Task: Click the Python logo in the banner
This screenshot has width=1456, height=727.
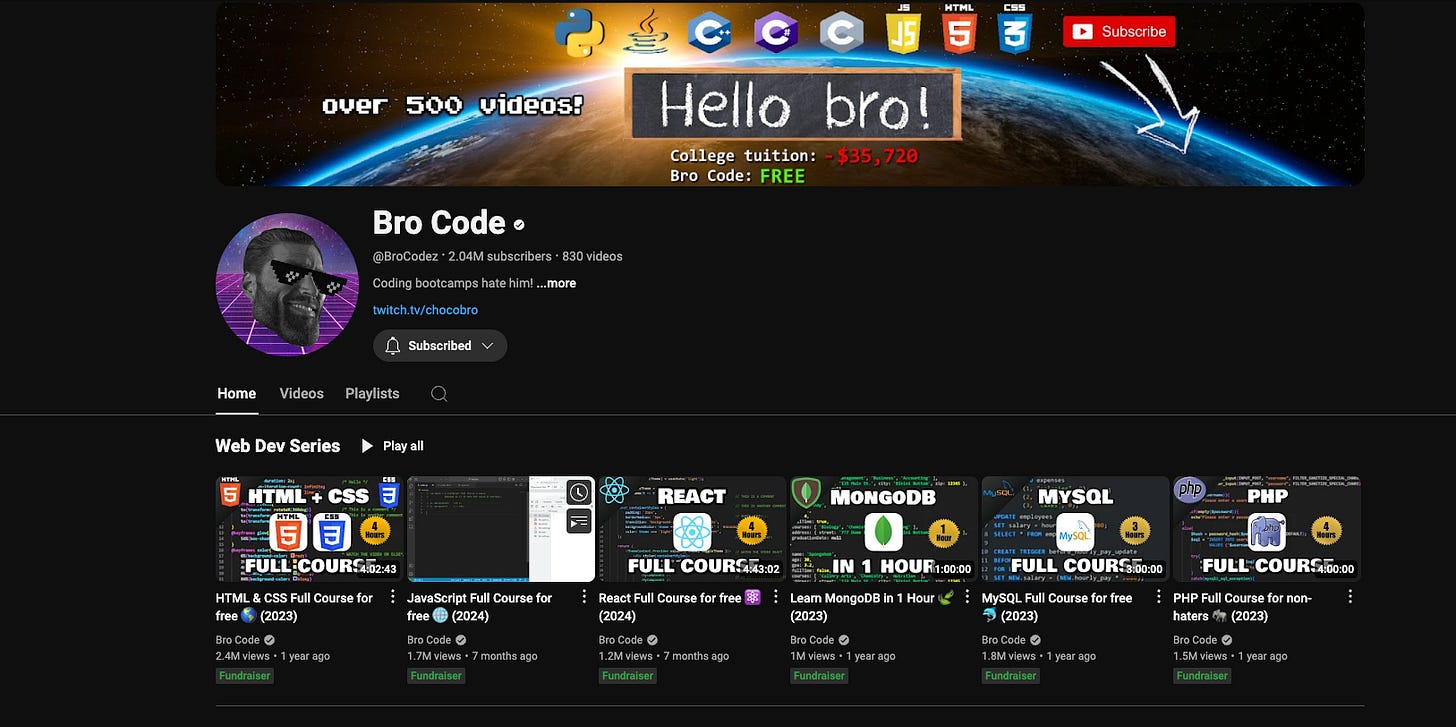Action: coord(579,33)
